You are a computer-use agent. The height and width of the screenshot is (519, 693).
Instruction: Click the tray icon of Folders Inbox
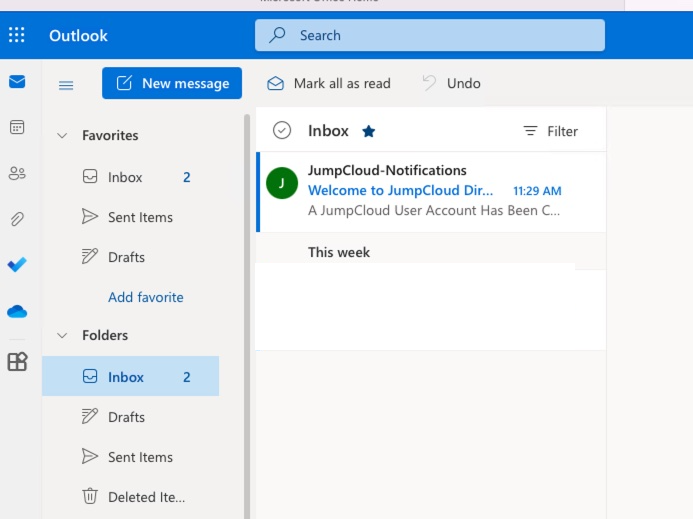[x=90, y=376]
